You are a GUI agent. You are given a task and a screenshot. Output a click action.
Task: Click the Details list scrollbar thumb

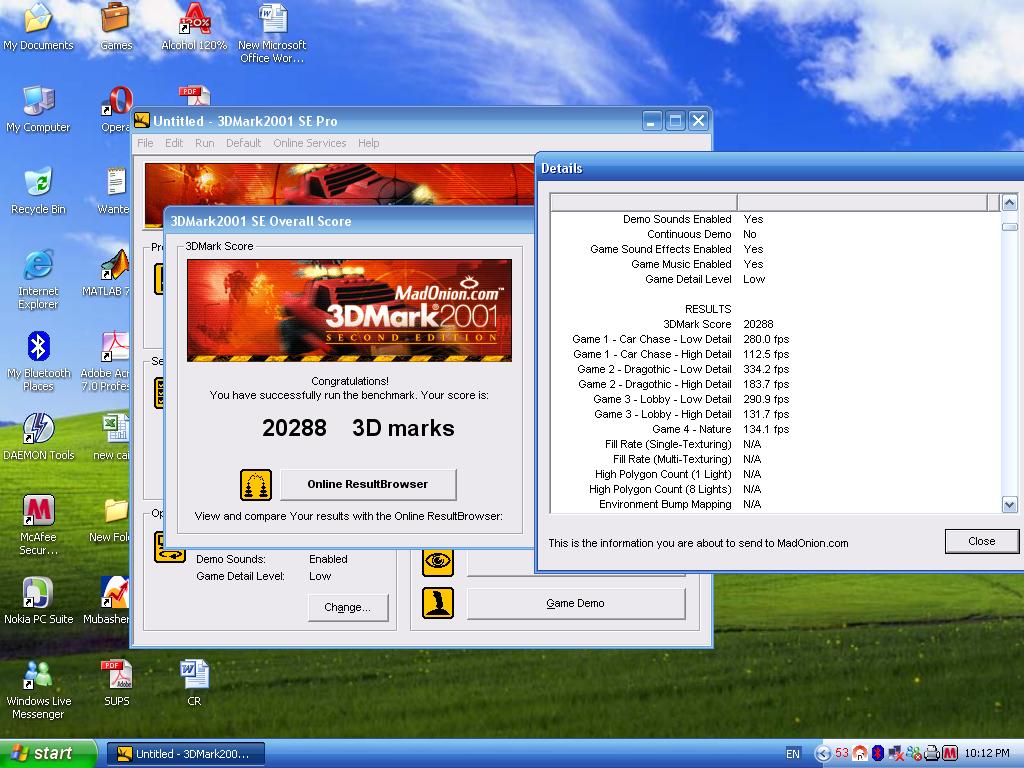1010,227
